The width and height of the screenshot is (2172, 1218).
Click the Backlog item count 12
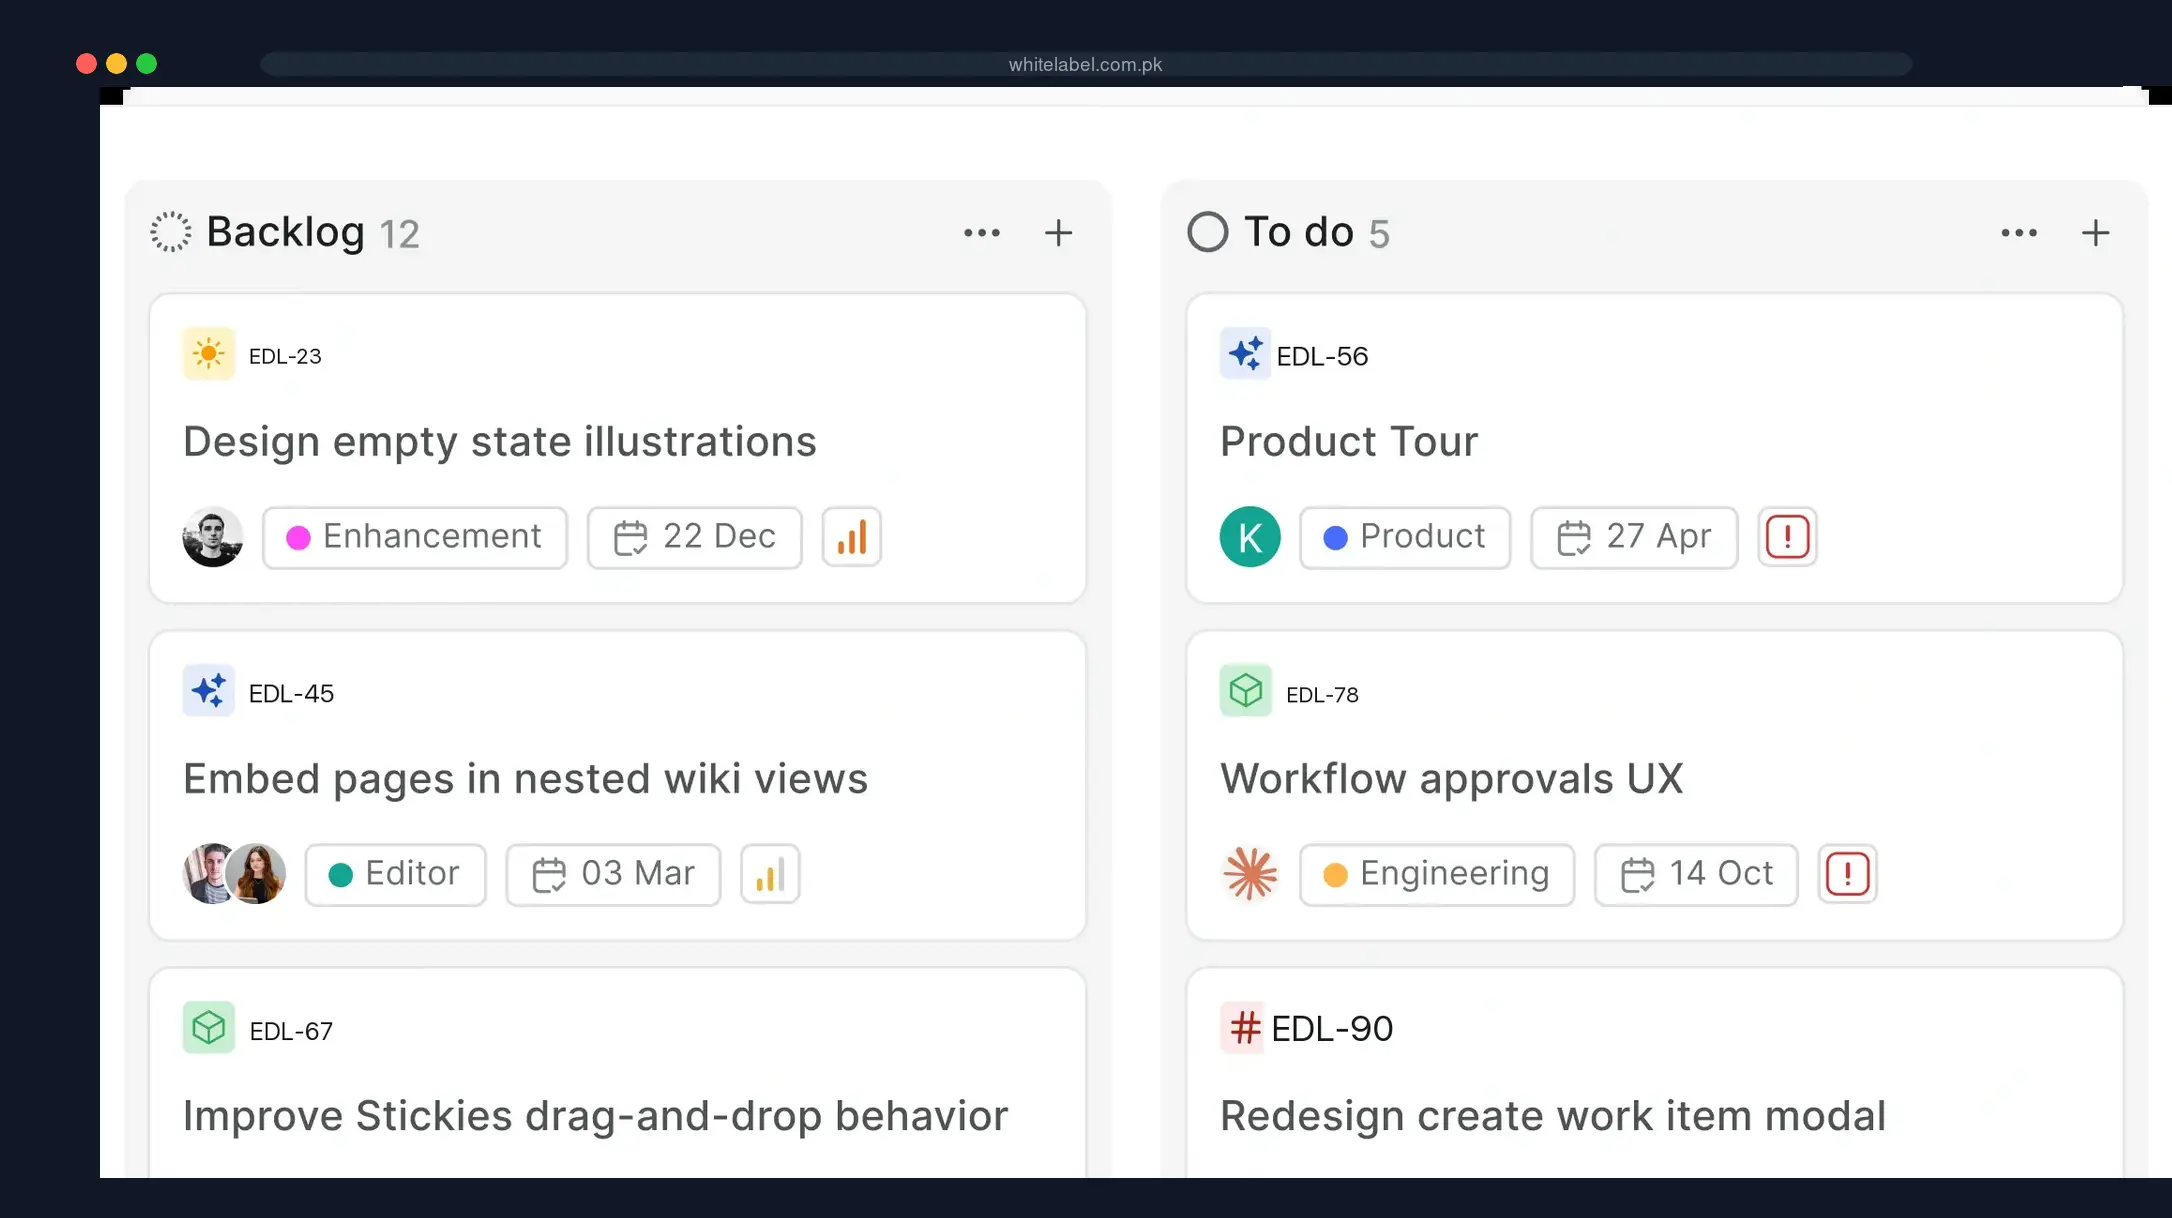[x=400, y=234]
